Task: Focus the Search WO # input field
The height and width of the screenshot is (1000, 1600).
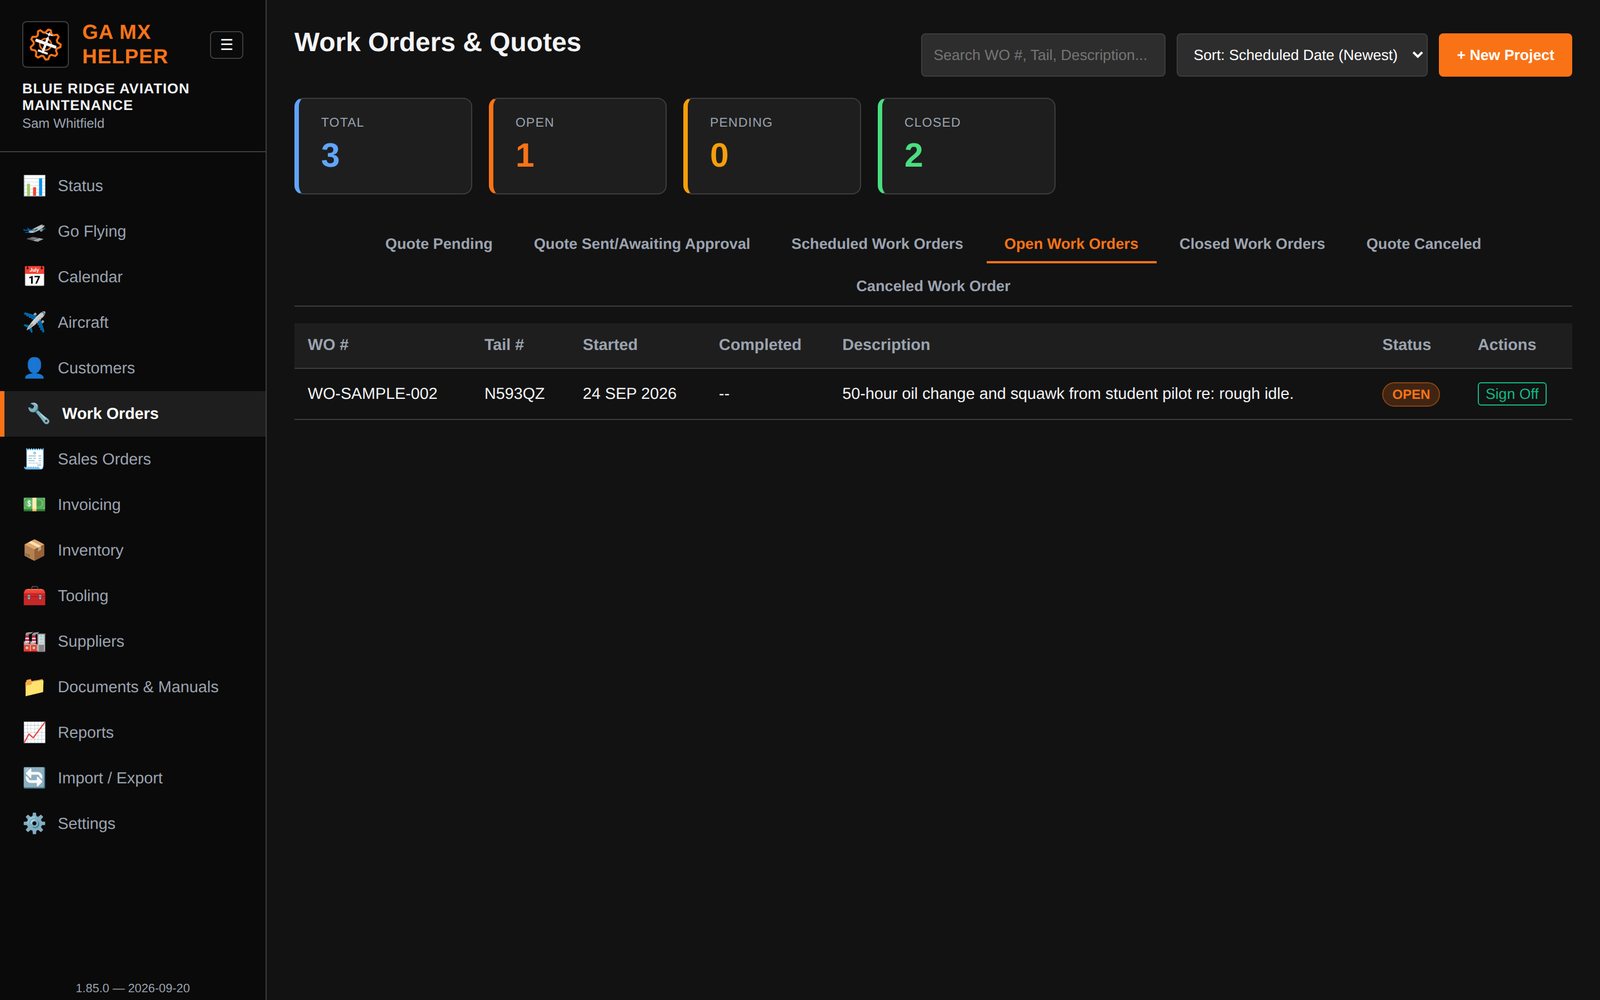Action: pyautogui.click(x=1043, y=55)
